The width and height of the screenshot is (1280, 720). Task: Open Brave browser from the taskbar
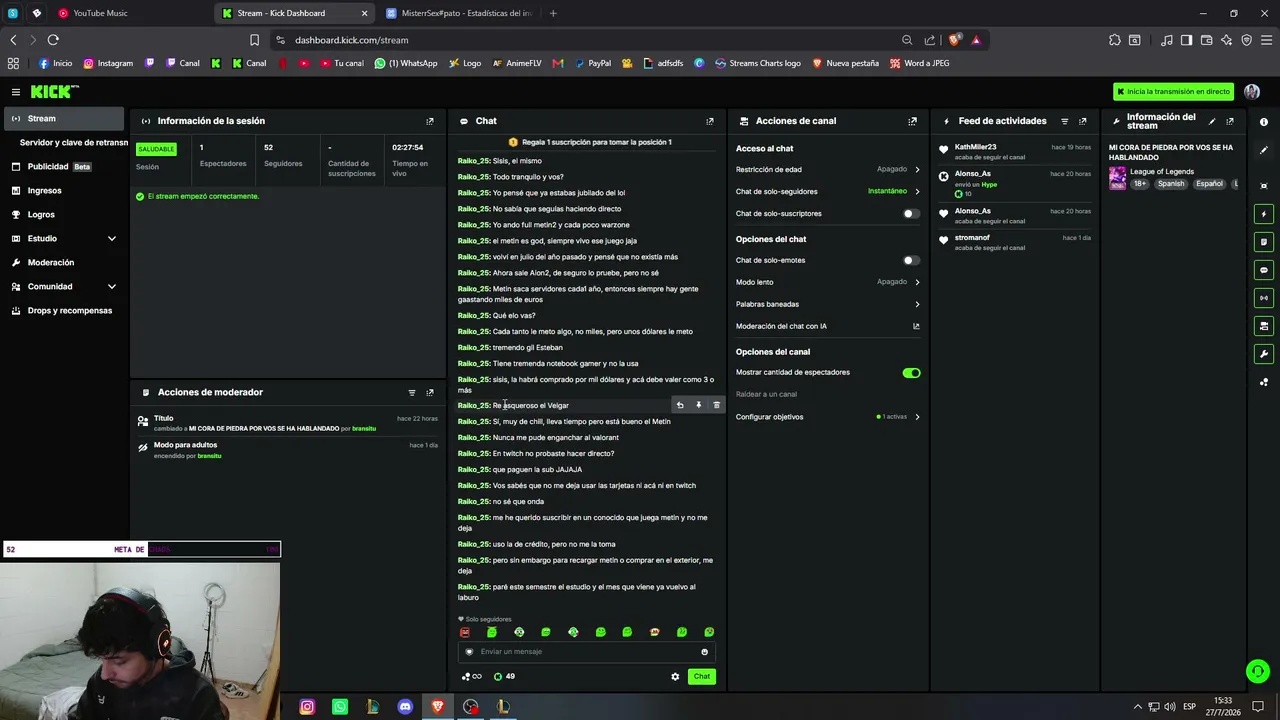tap(438, 707)
